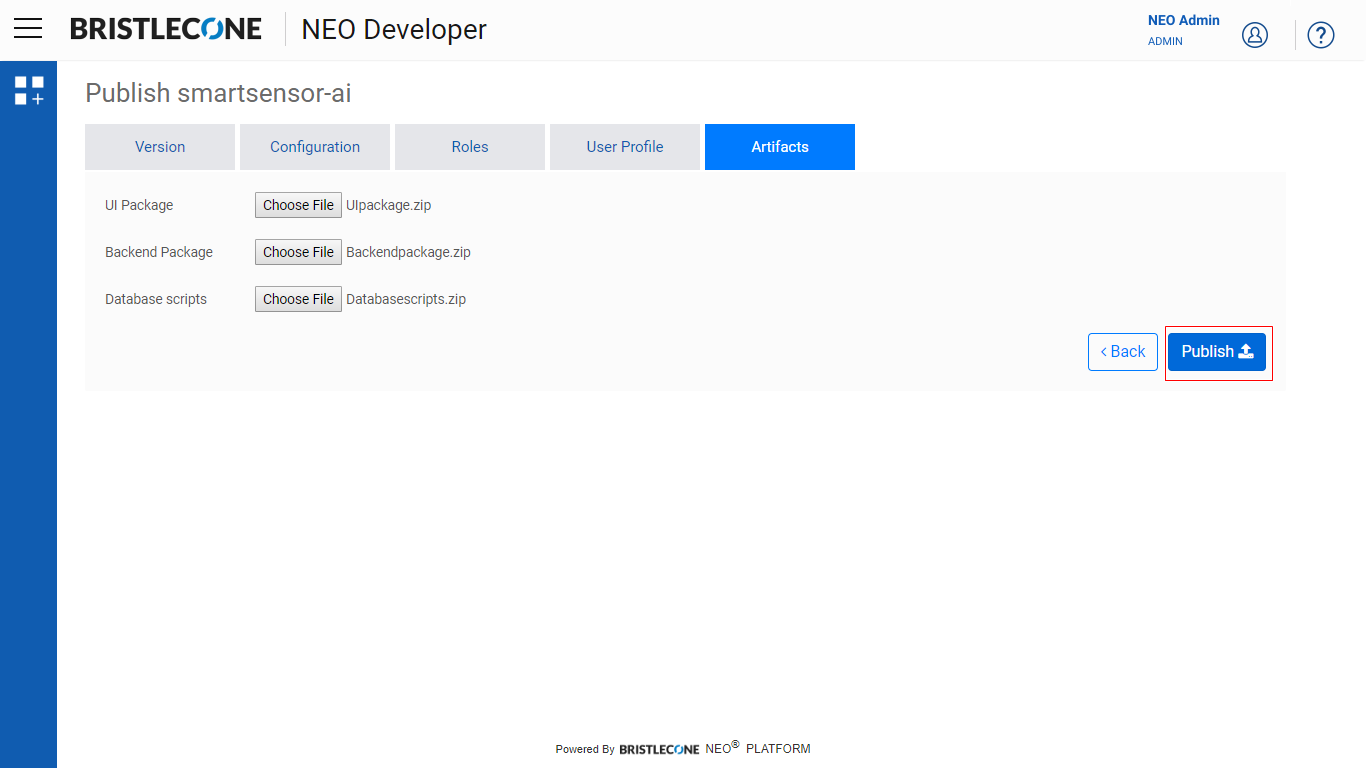Screen dimensions: 1366x768
Task: Switch to the Configuration tab
Action: click(x=315, y=147)
